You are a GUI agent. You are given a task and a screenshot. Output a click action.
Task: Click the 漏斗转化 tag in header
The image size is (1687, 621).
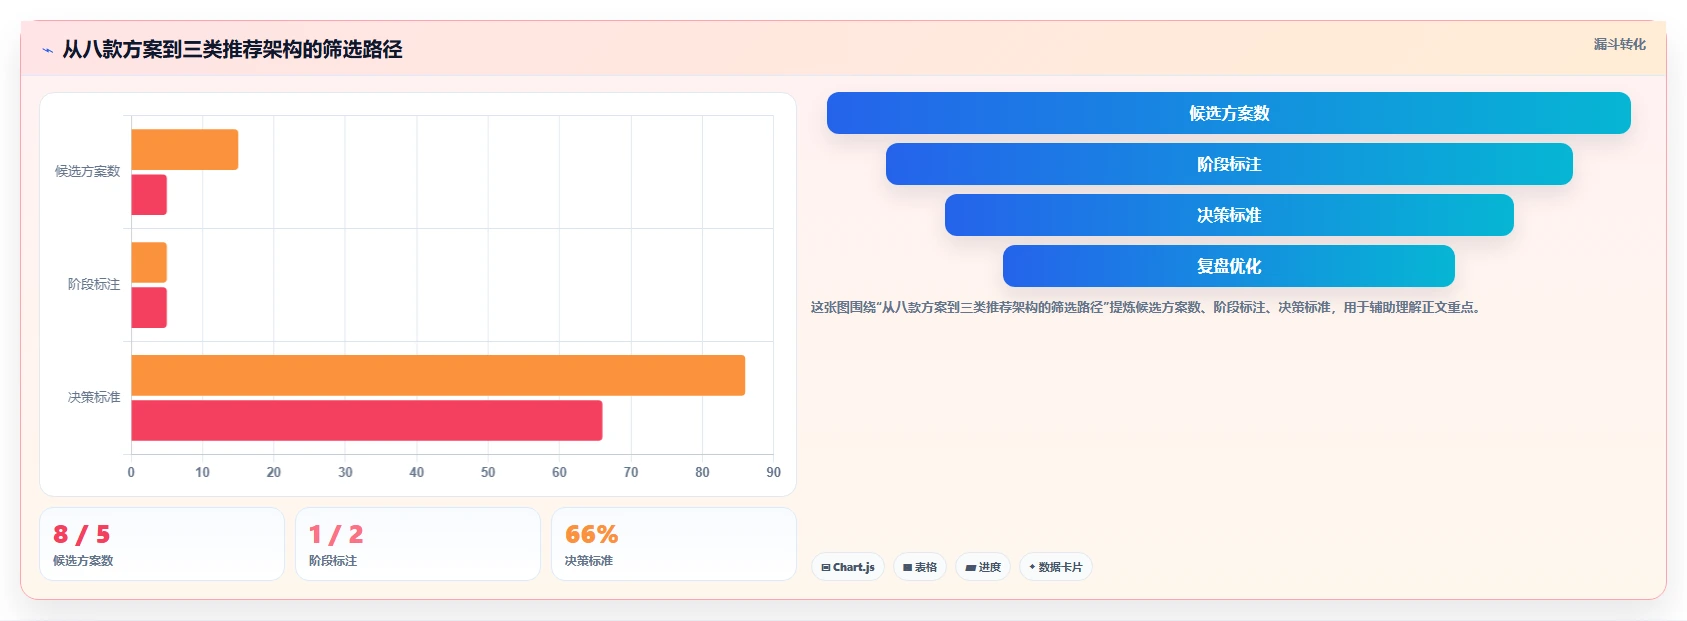coord(1619,44)
